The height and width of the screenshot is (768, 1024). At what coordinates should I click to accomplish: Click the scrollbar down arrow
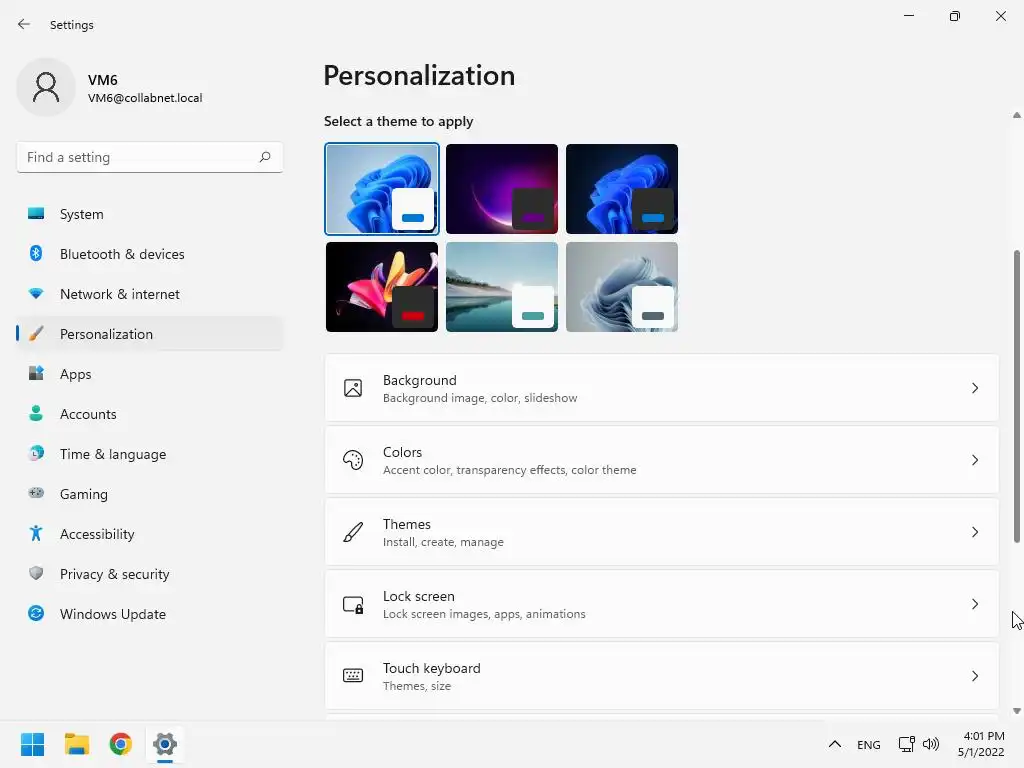pos(1016,711)
